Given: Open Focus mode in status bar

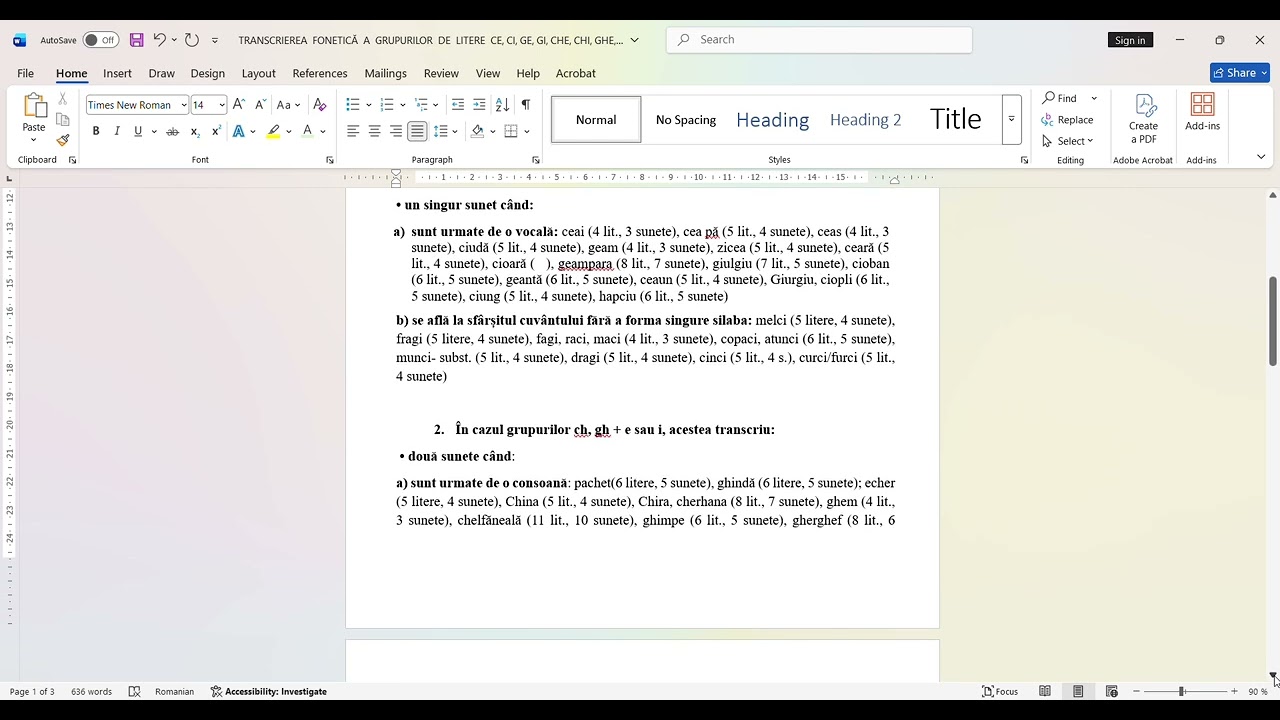Looking at the screenshot, I should click(x=1000, y=691).
